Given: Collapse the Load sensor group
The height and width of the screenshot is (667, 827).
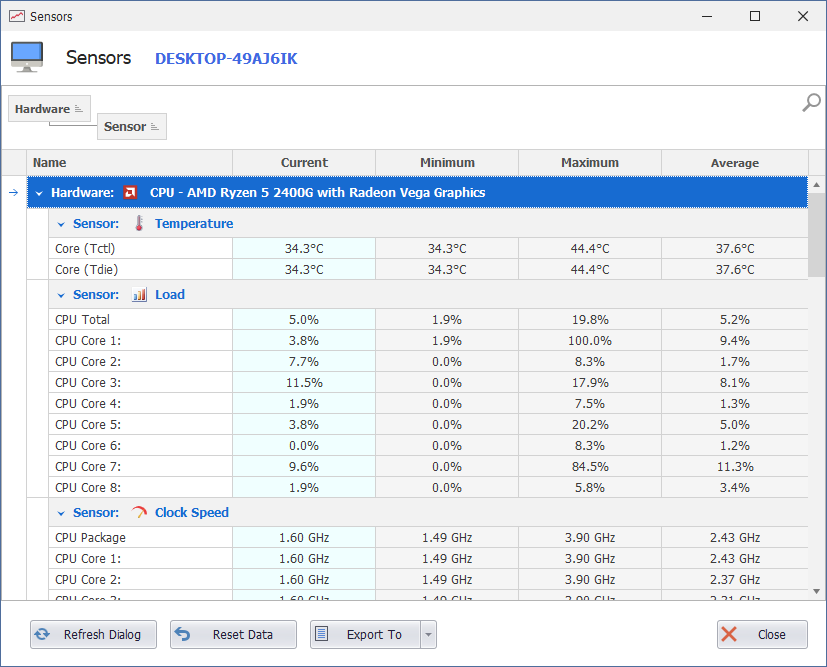Looking at the screenshot, I should click(61, 295).
